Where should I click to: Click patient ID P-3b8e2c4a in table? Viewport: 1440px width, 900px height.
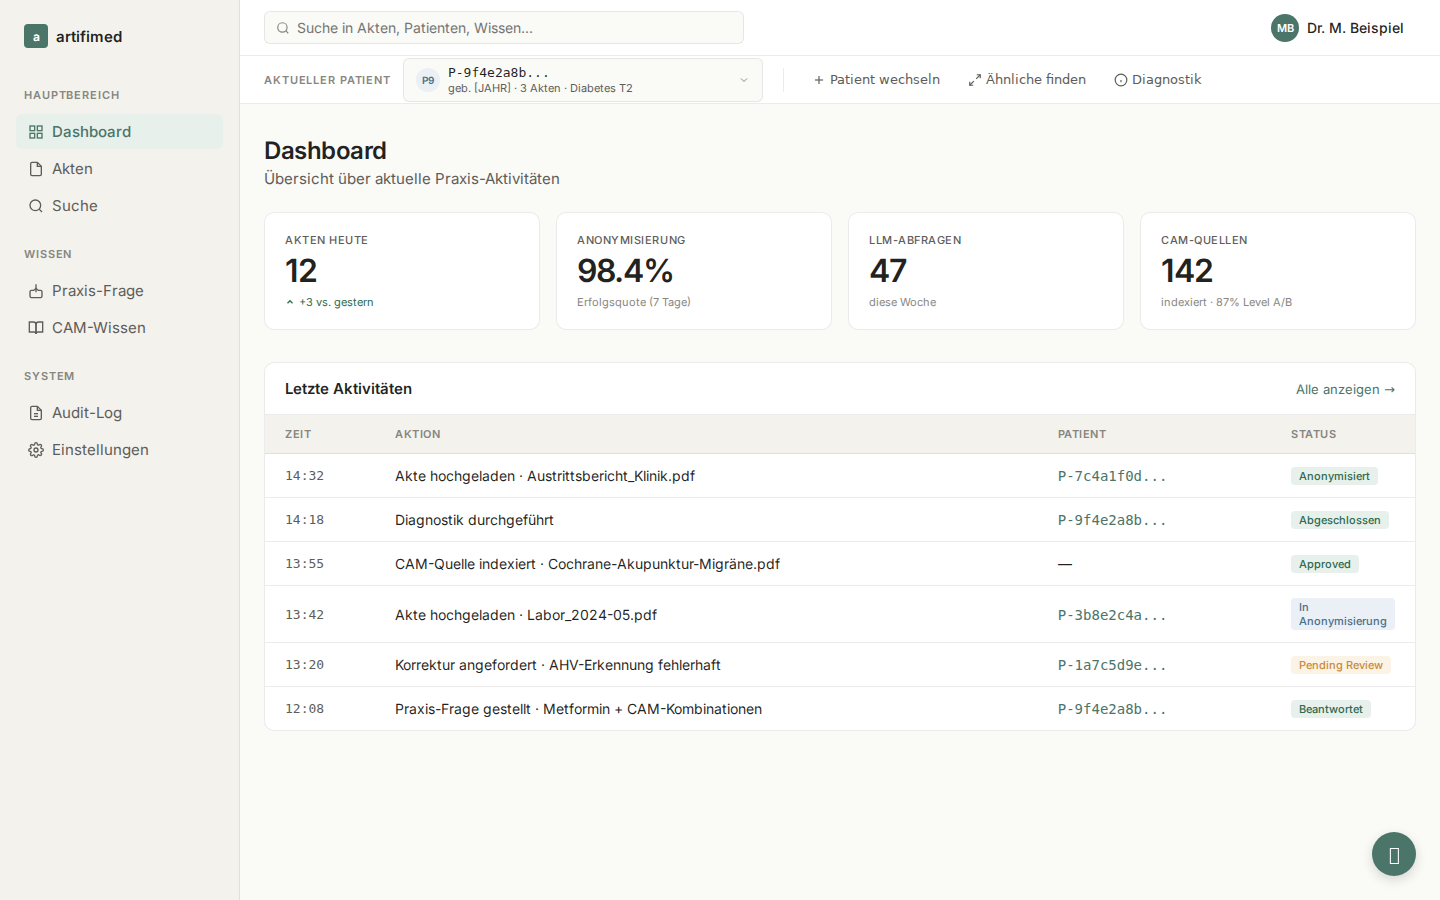1112,615
